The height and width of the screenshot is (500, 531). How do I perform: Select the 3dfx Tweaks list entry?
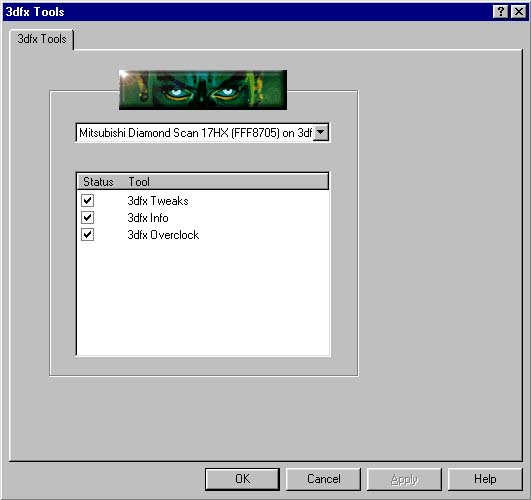point(158,201)
